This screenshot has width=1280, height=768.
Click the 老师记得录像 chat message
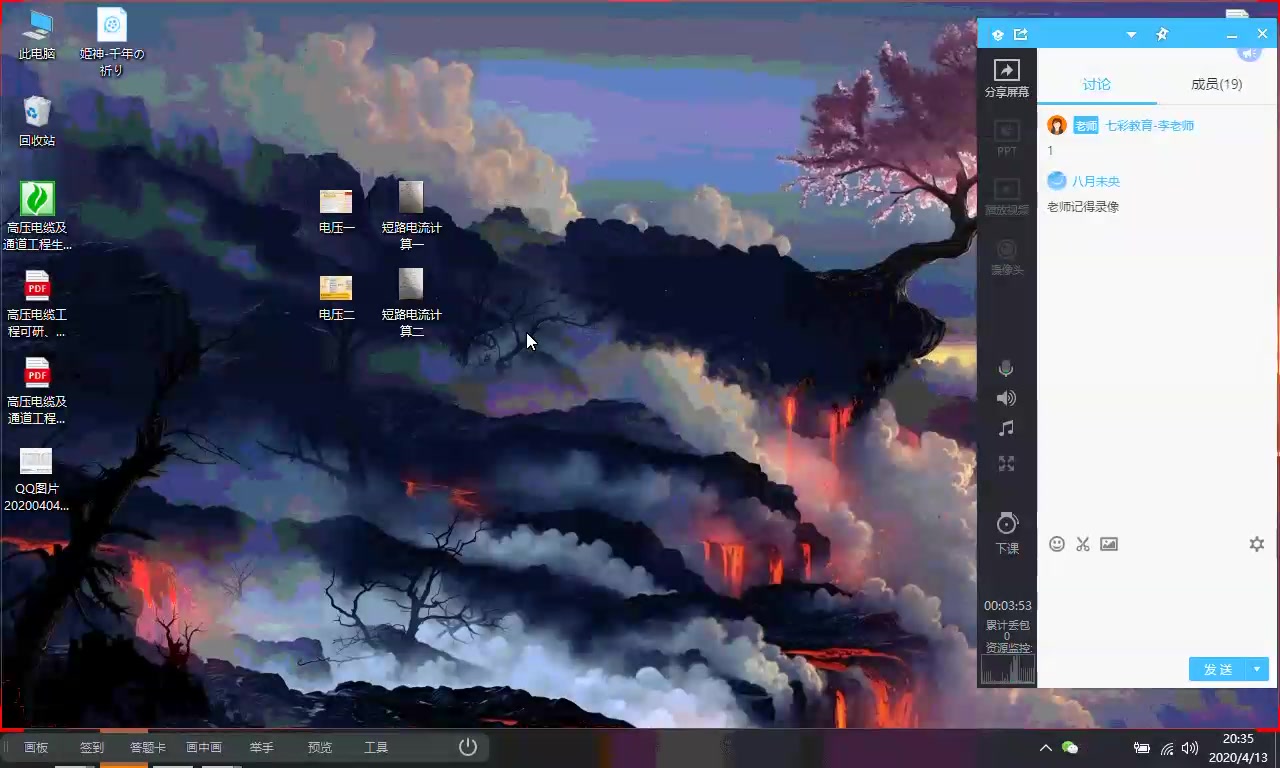[1083, 207]
